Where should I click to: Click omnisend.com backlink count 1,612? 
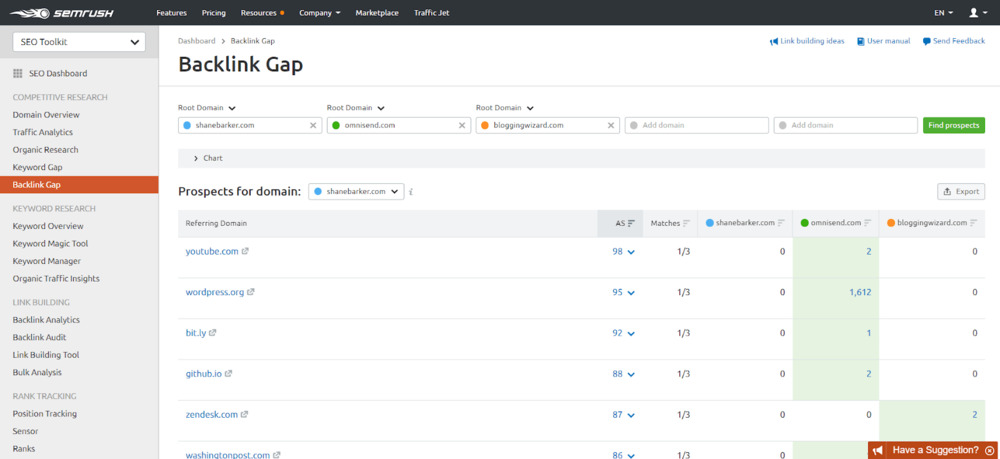[860, 292]
